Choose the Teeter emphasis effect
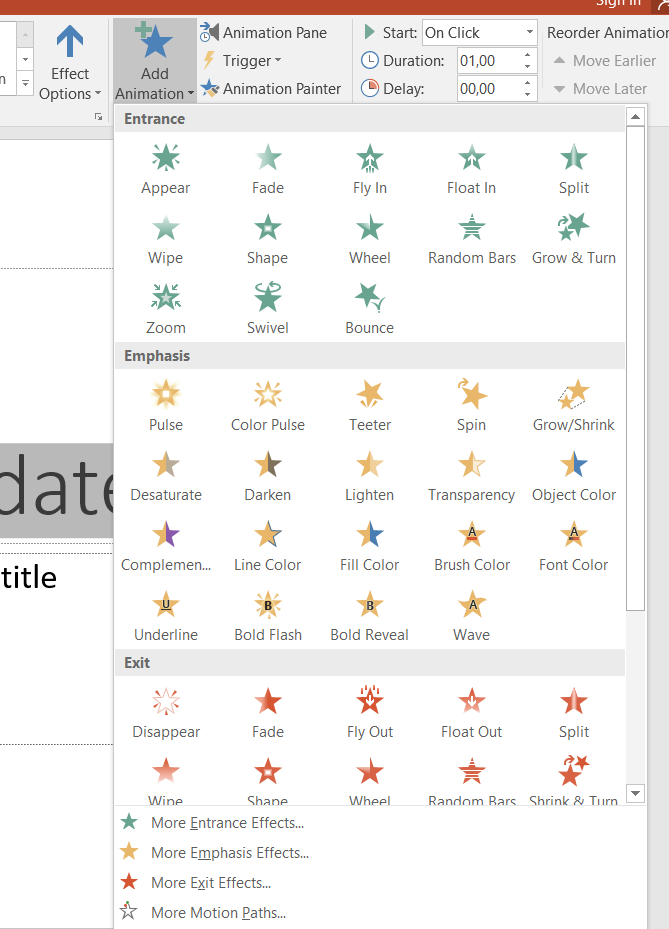Viewport: 669px width, 929px height. [x=370, y=406]
